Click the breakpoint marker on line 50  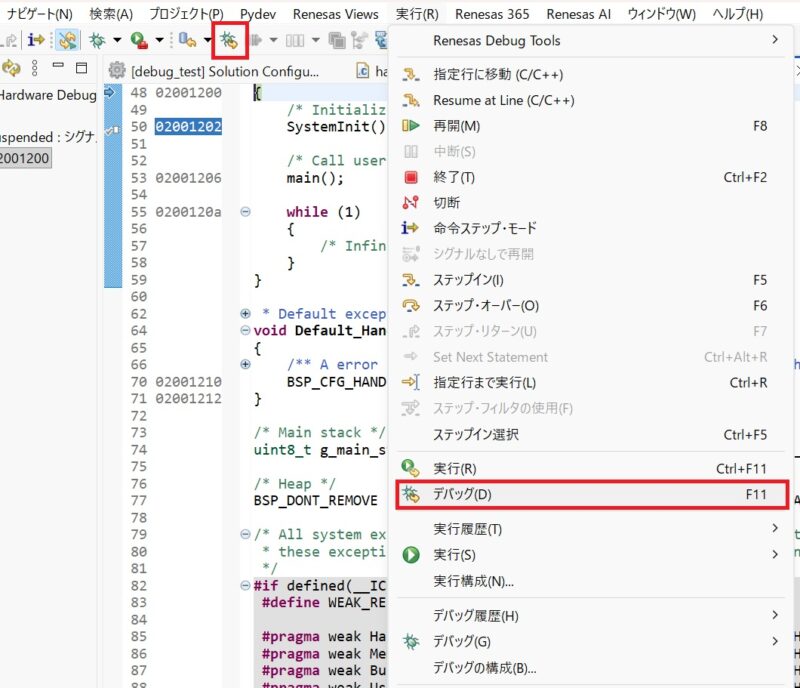click(x=112, y=128)
